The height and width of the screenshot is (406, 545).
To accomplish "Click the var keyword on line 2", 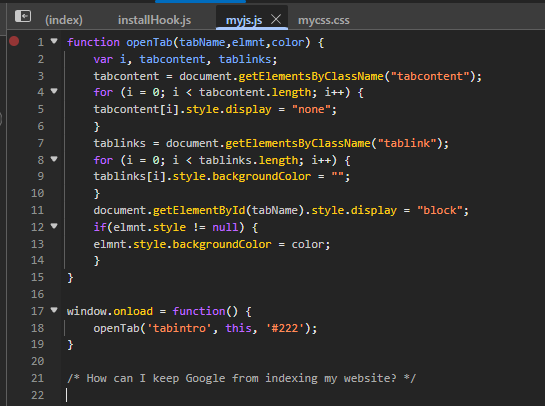I will click(103, 59).
